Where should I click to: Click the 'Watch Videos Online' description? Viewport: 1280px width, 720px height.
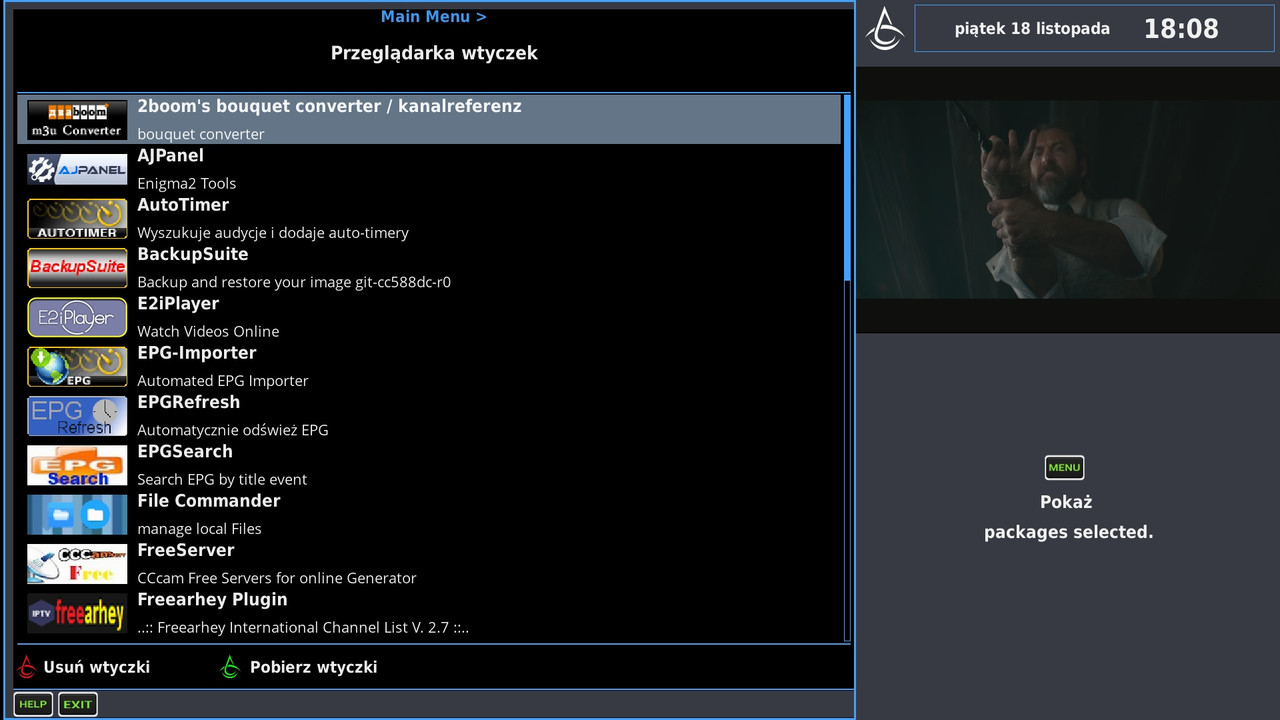[x=208, y=331]
